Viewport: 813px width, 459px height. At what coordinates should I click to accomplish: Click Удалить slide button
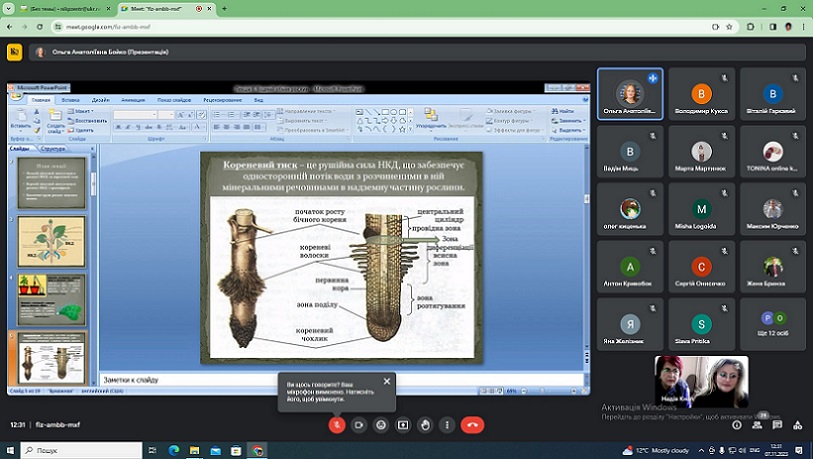coord(81,130)
